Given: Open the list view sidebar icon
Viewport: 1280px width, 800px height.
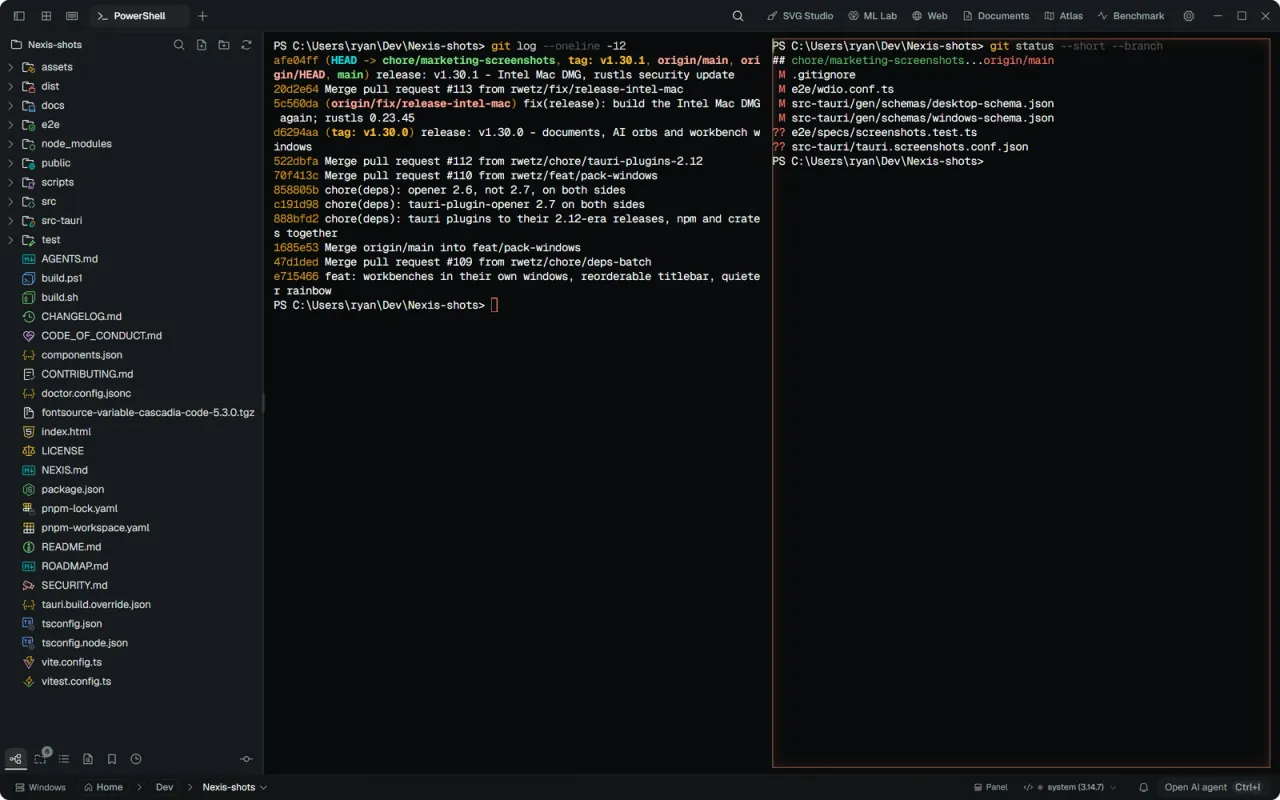Looking at the screenshot, I should [x=64, y=759].
